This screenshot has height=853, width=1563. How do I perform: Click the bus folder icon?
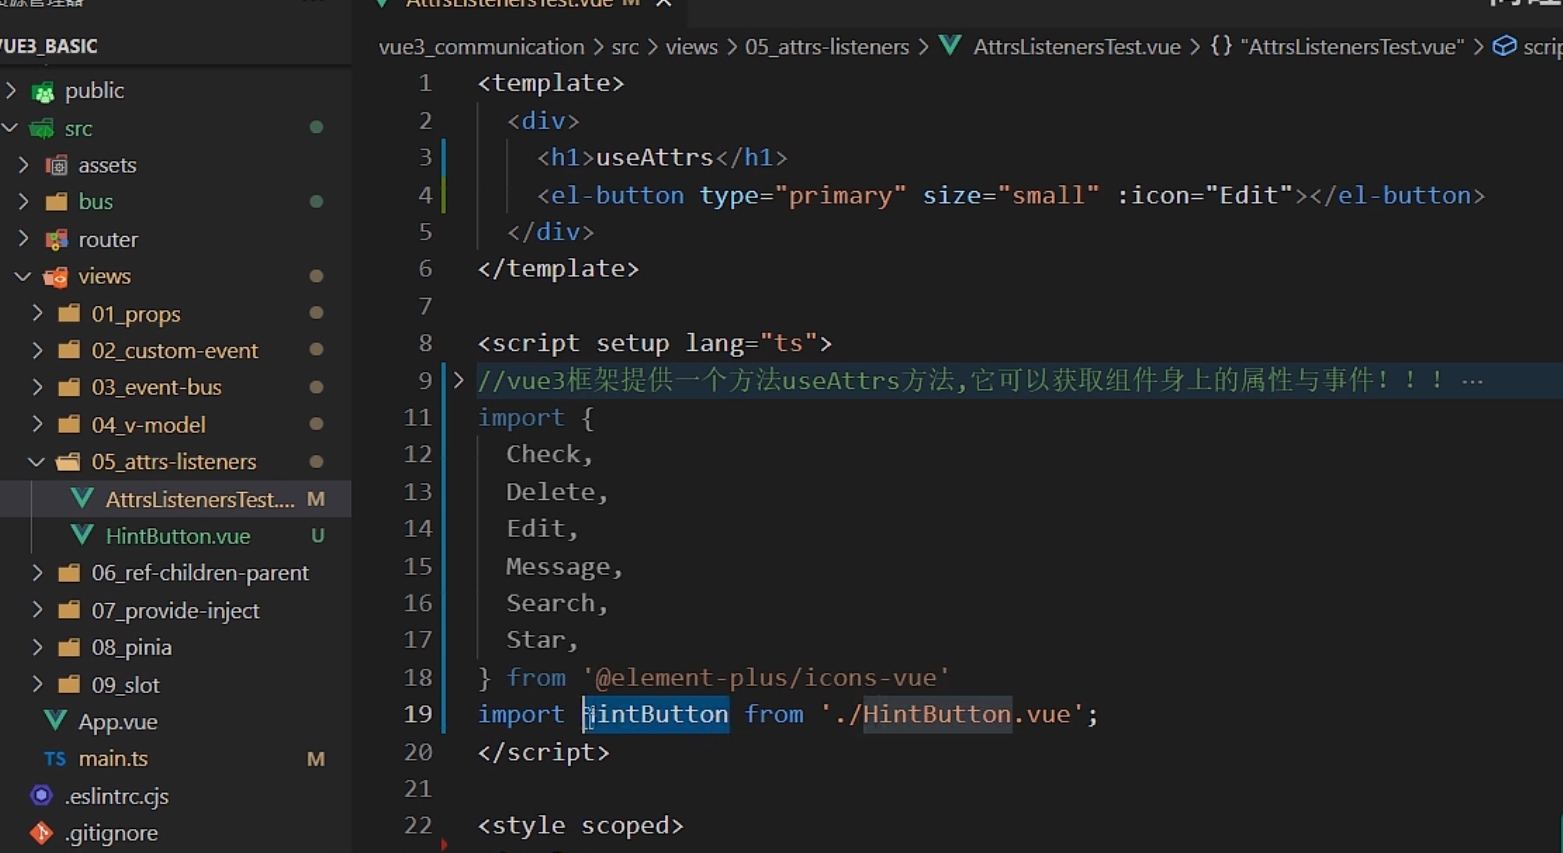point(57,202)
